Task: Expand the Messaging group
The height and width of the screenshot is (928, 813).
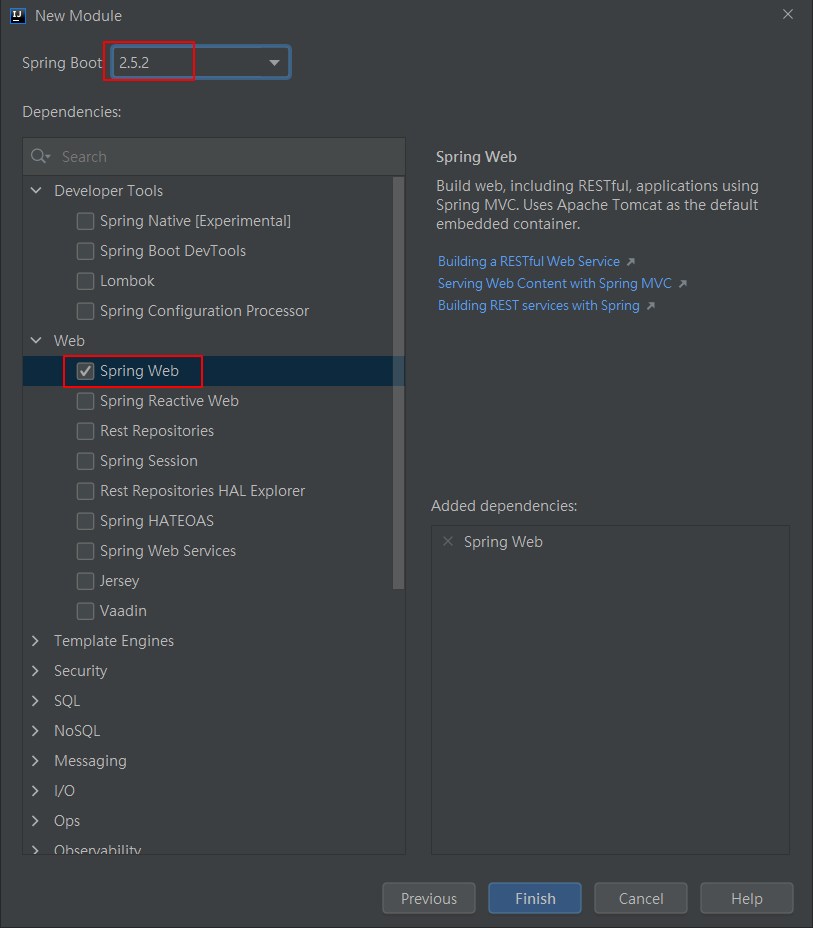Action: tap(36, 761)
